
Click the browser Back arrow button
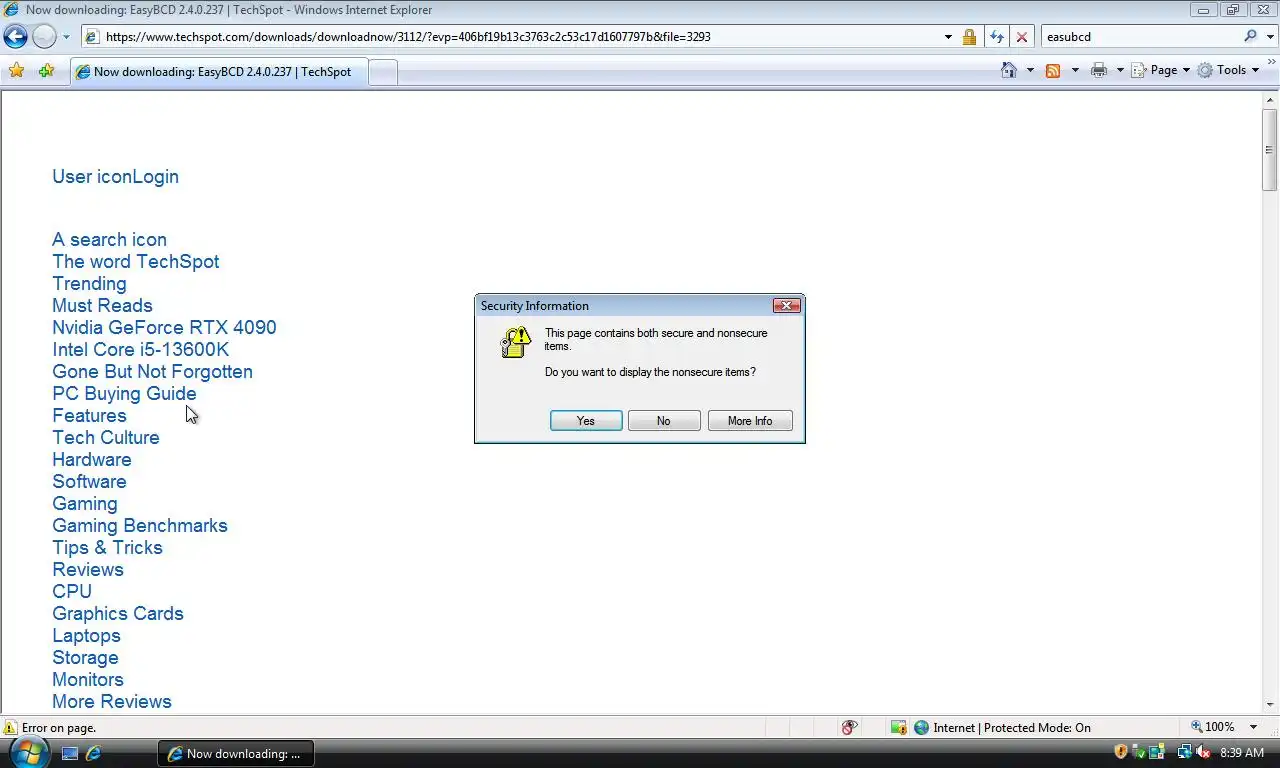(16, 37)
